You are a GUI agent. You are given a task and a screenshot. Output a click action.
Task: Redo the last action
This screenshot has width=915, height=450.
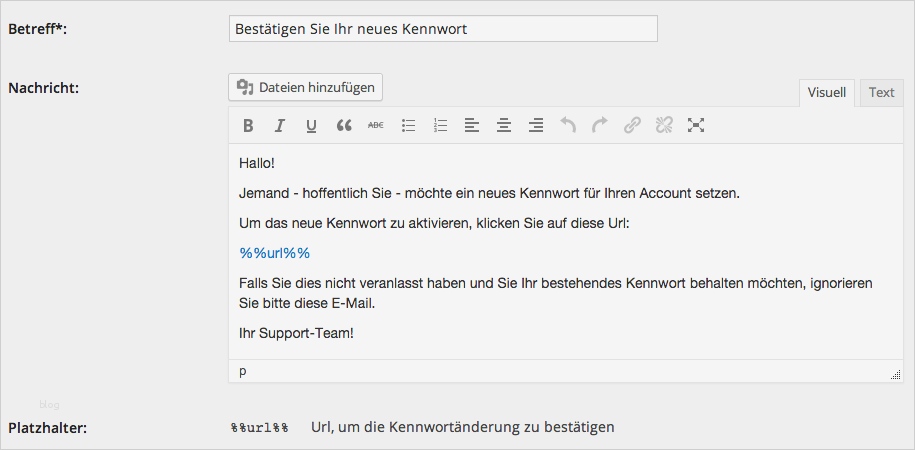pos(600,126)
